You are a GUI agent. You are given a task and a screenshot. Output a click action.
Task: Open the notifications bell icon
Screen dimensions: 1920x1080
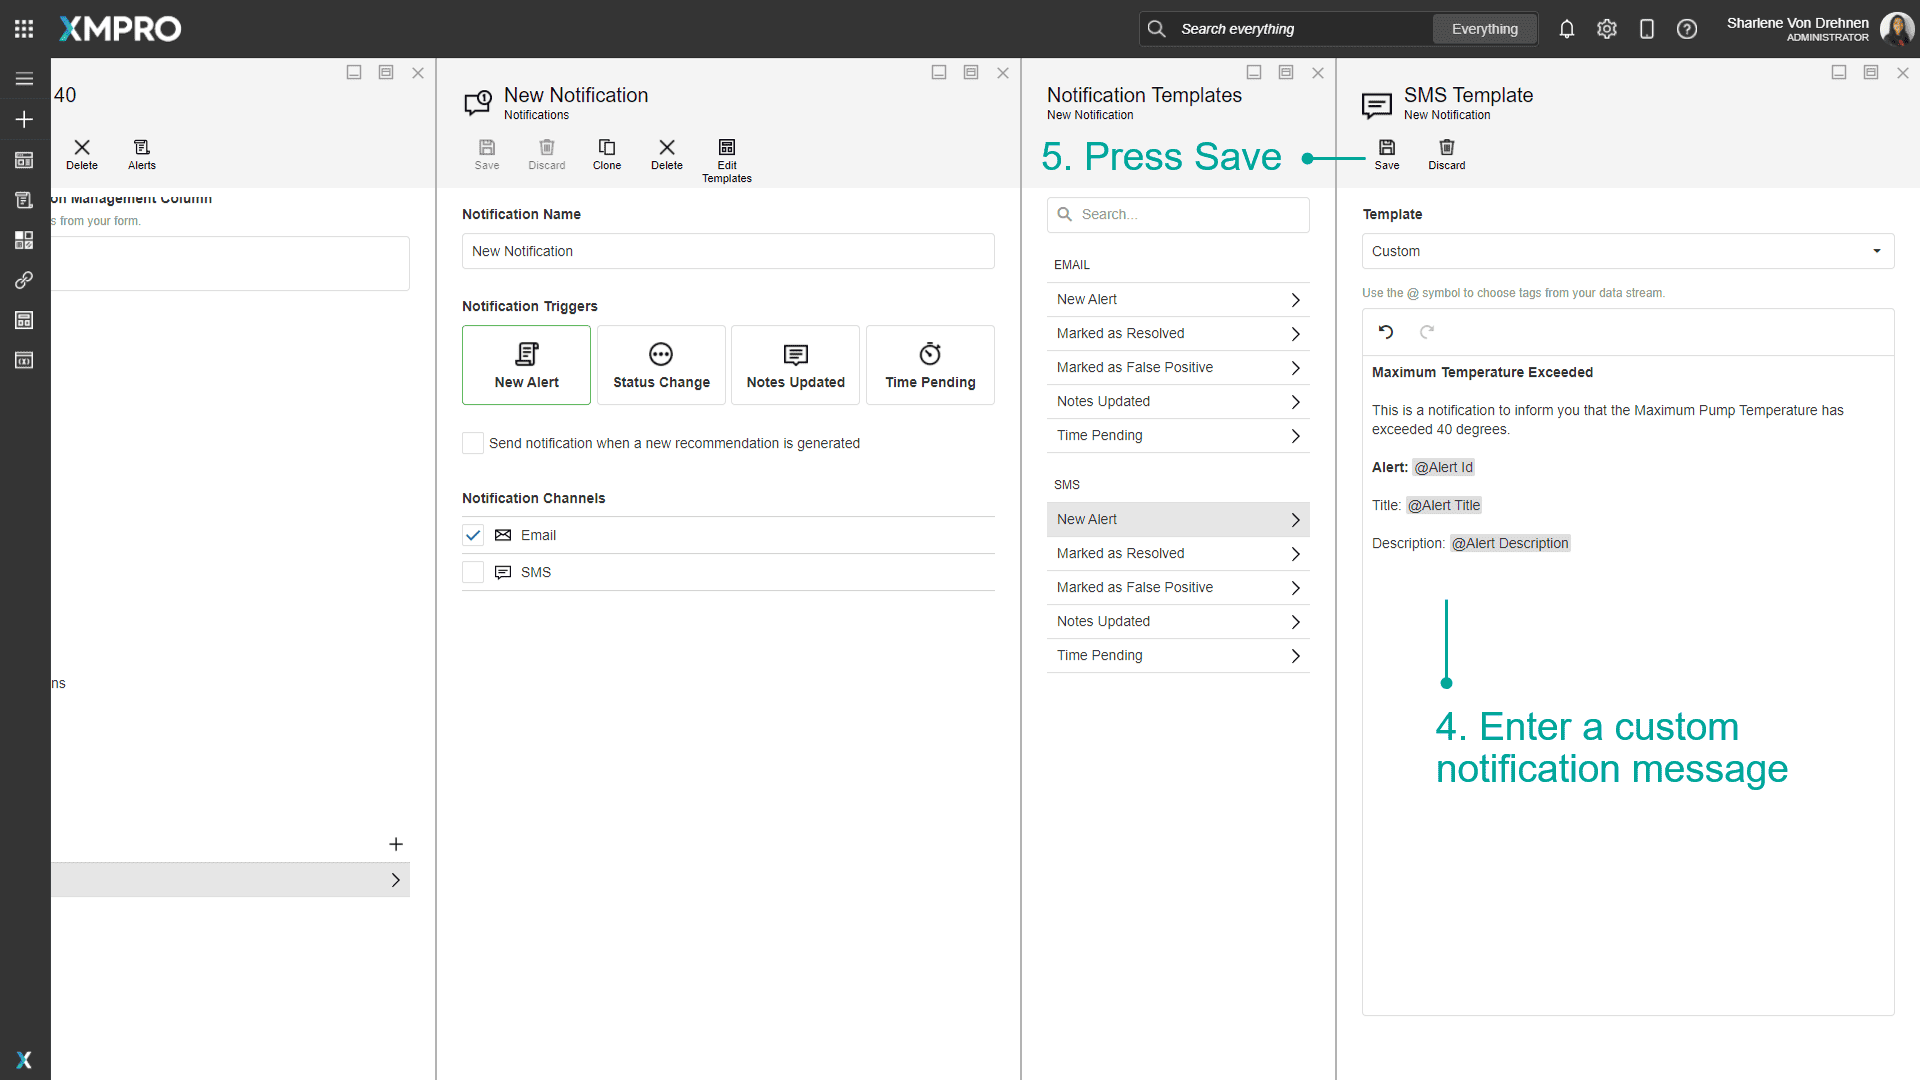pyautogui.click(x=1567, y=29)
